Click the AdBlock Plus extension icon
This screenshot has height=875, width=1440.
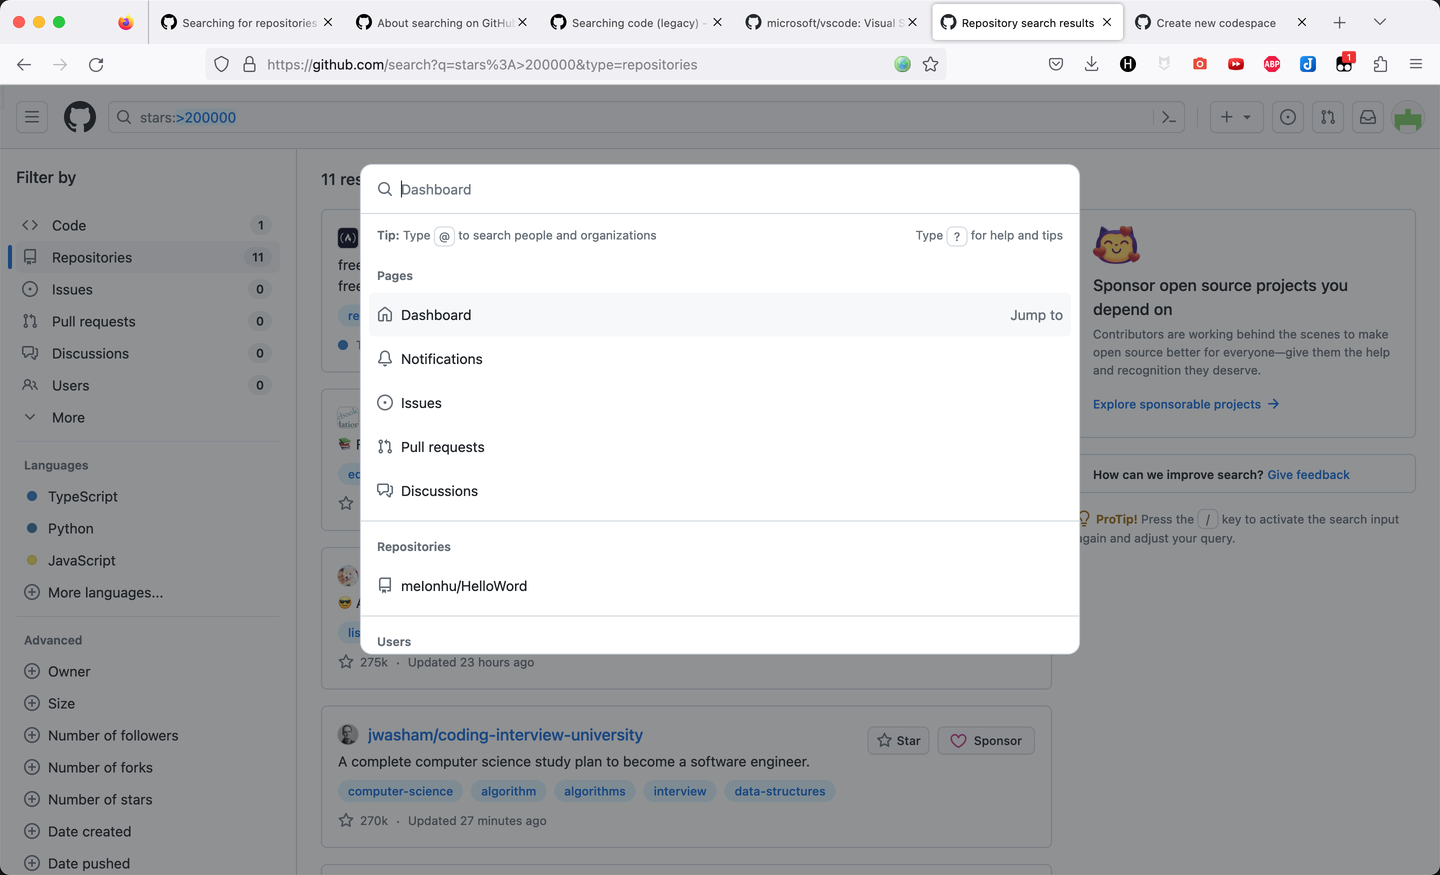pyautogui.click(x=1272, y=64)
